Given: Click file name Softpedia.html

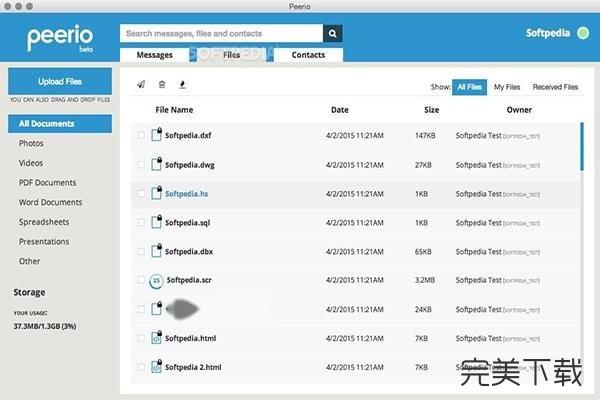Looking at the screenshot, I should (191, 338).
